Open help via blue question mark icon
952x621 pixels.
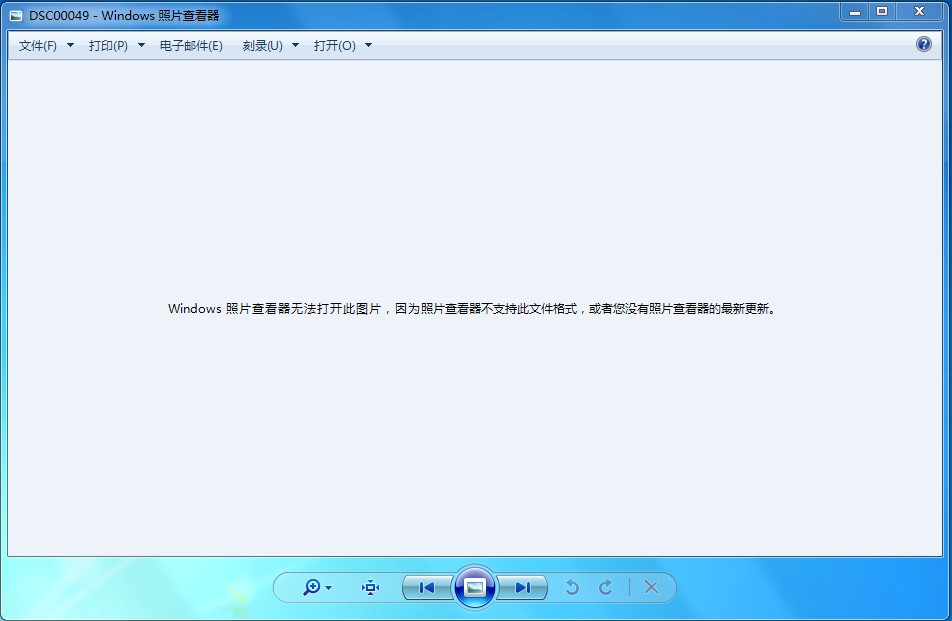tap(924, 44)
